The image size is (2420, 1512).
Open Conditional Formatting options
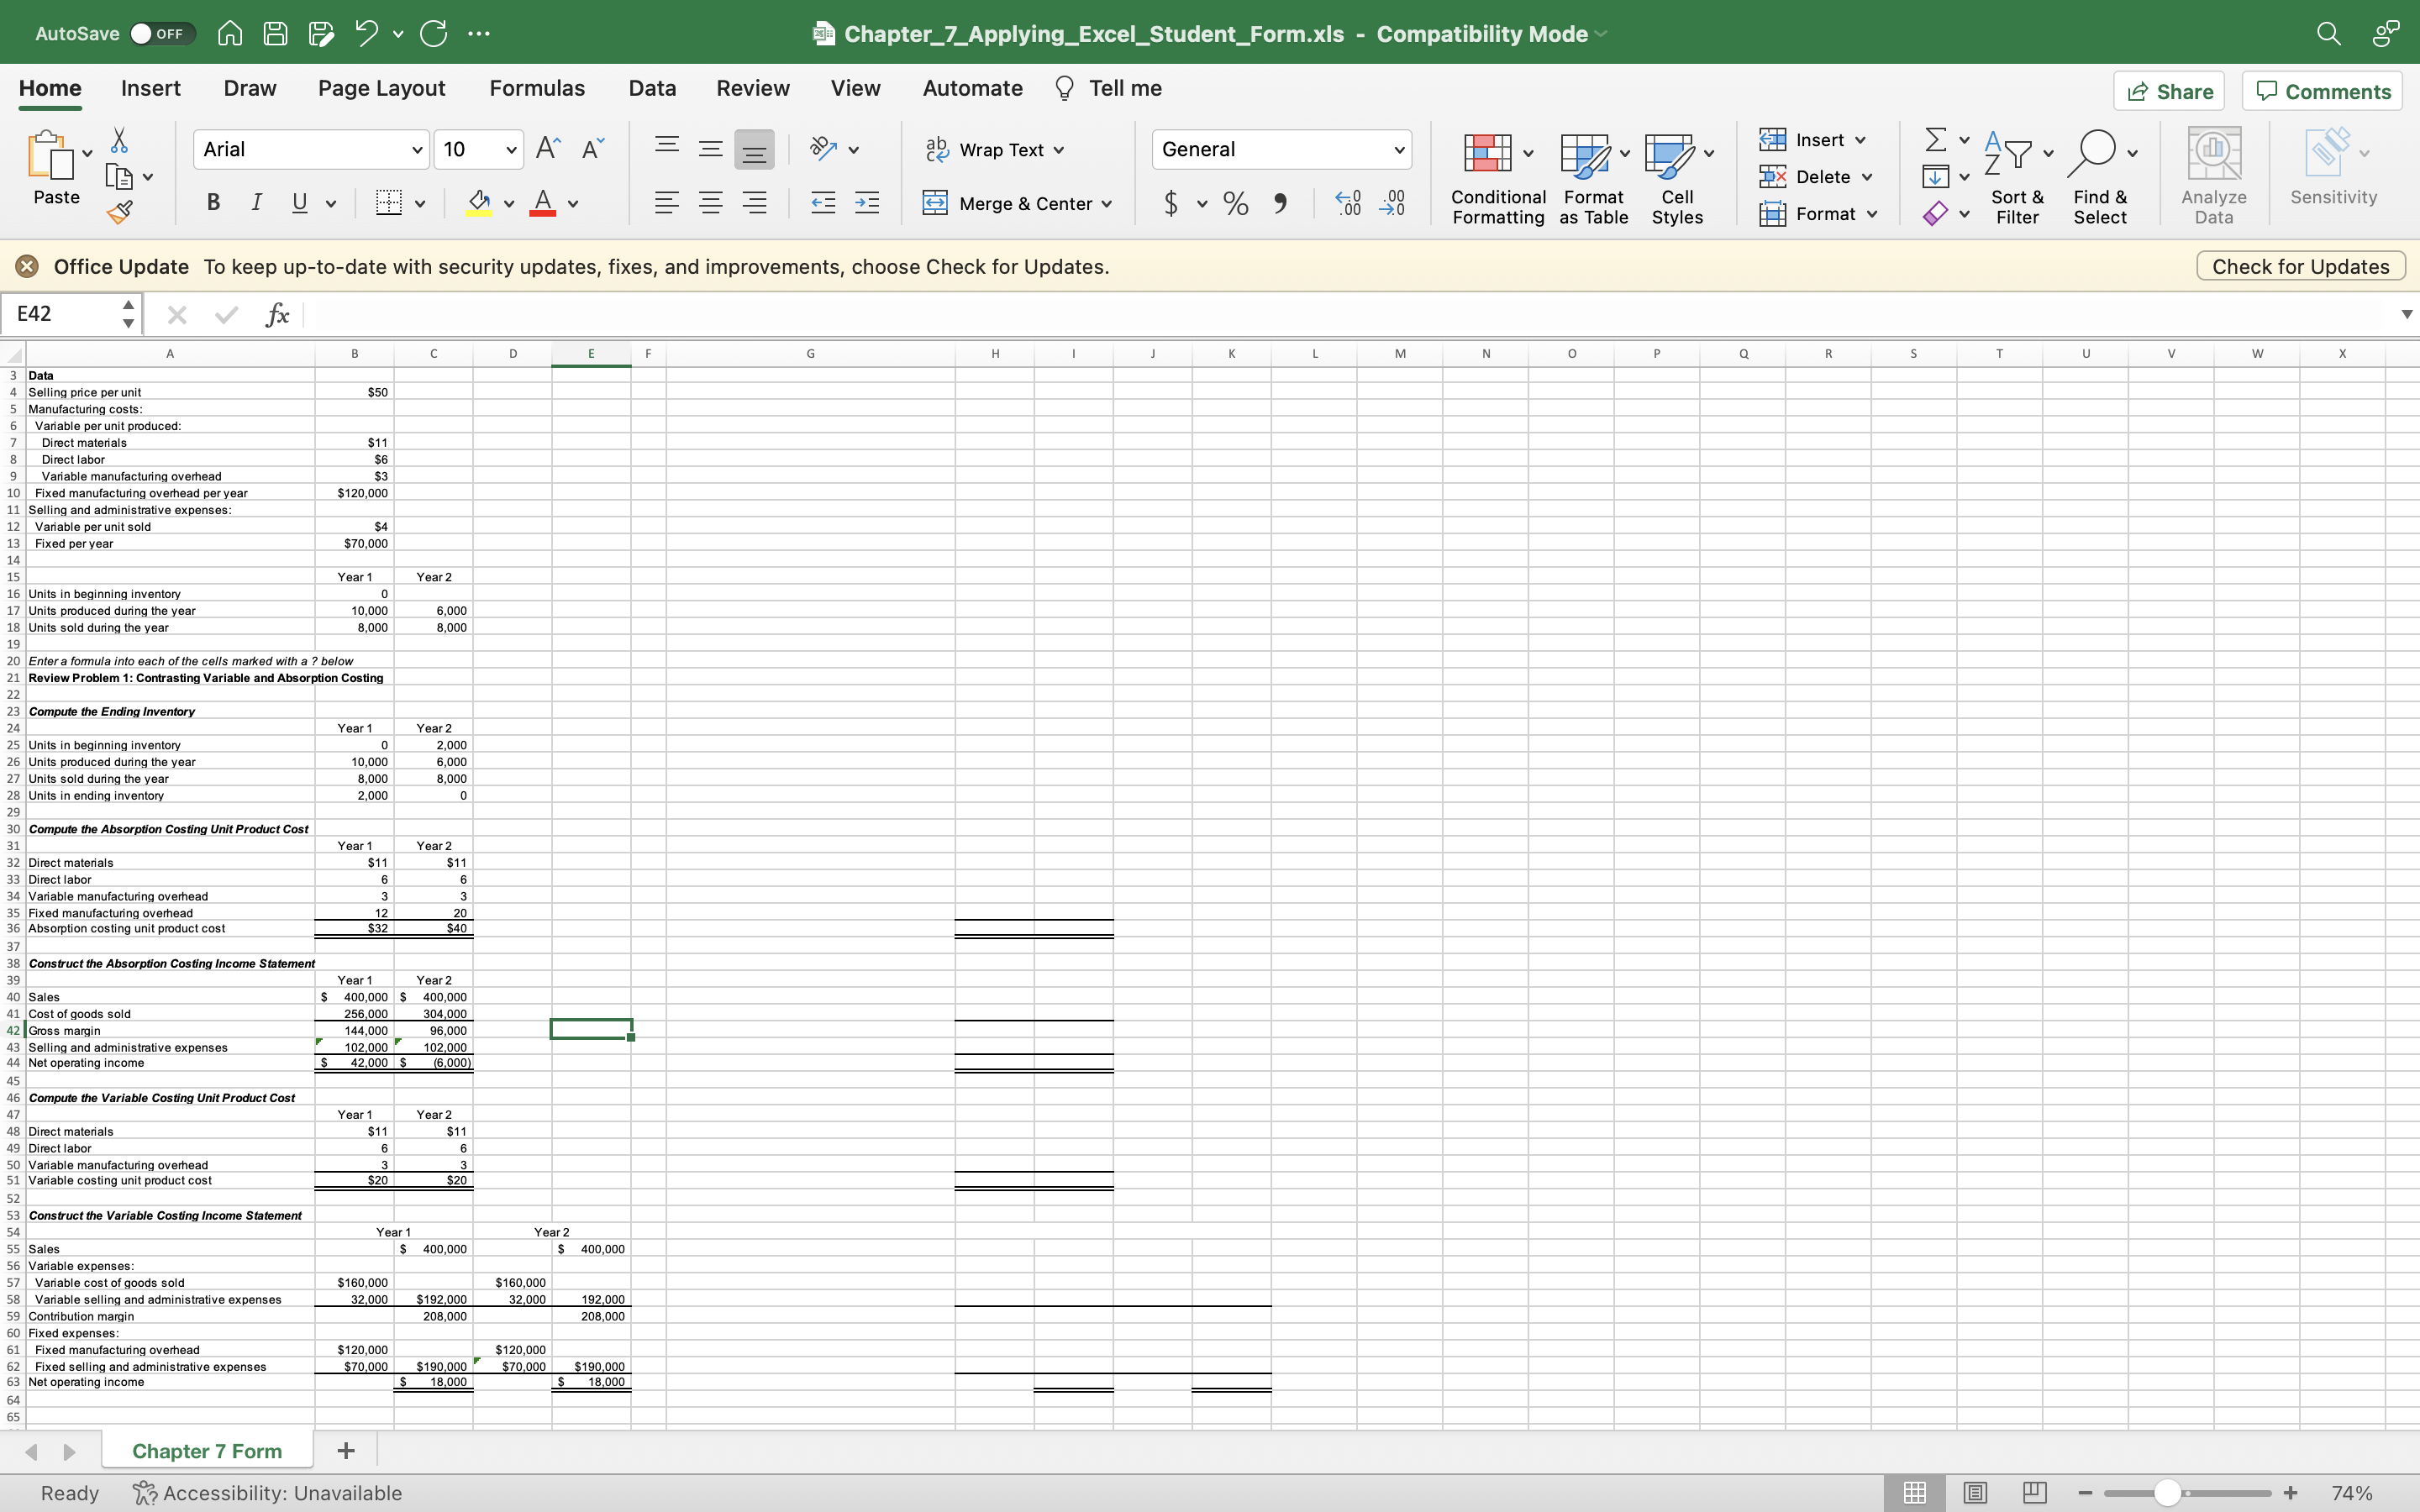click(1495, 176)
